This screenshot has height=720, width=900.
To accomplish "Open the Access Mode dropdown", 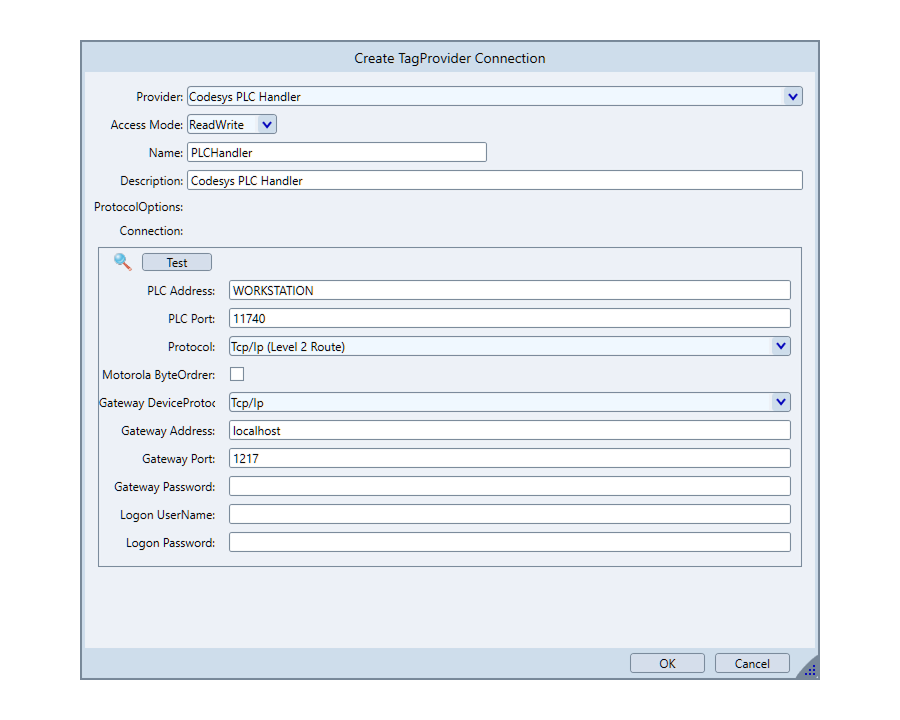I will click(266, 125).
